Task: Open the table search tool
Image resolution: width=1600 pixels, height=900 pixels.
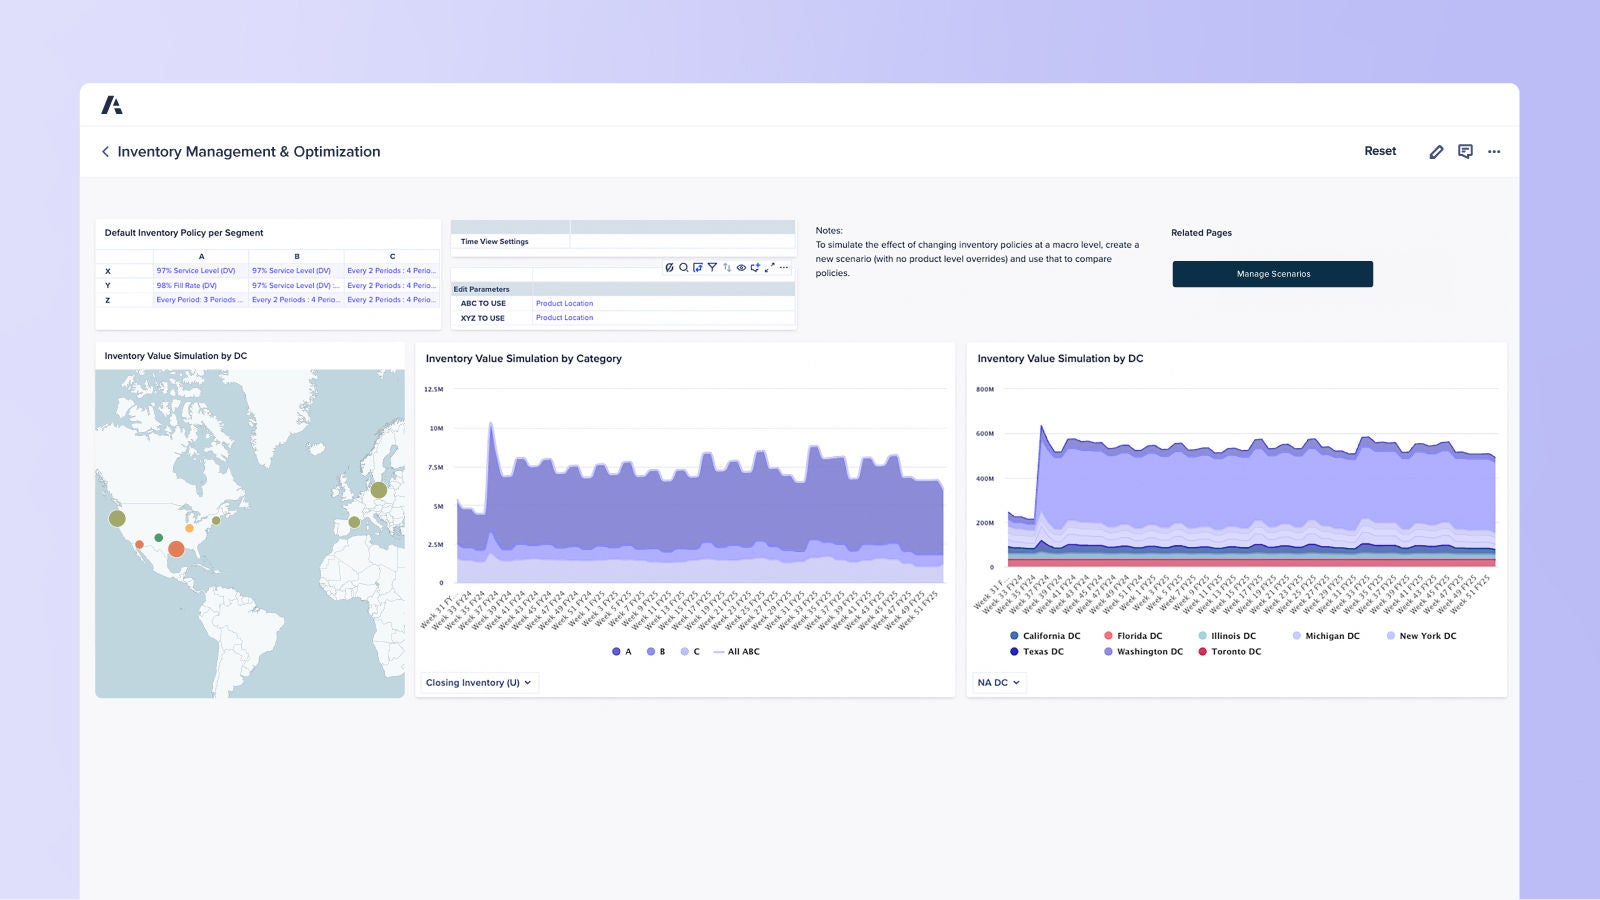Action: [683, 268]
